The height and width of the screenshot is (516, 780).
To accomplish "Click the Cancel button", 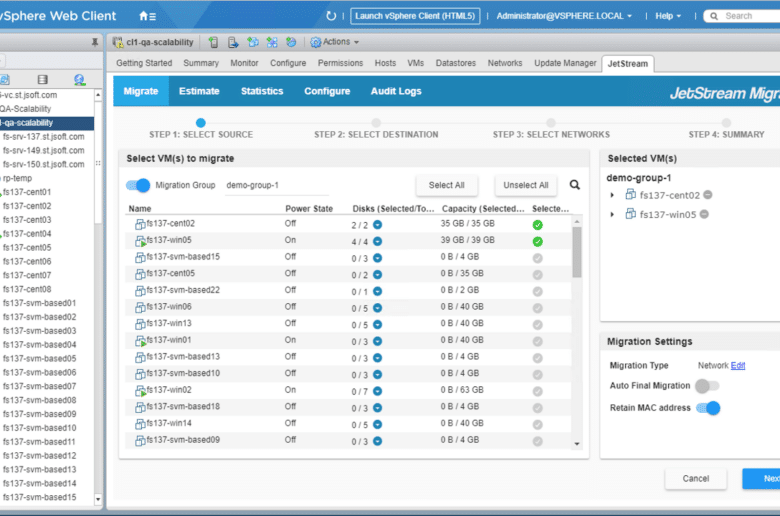I will (x=695, y=479).
